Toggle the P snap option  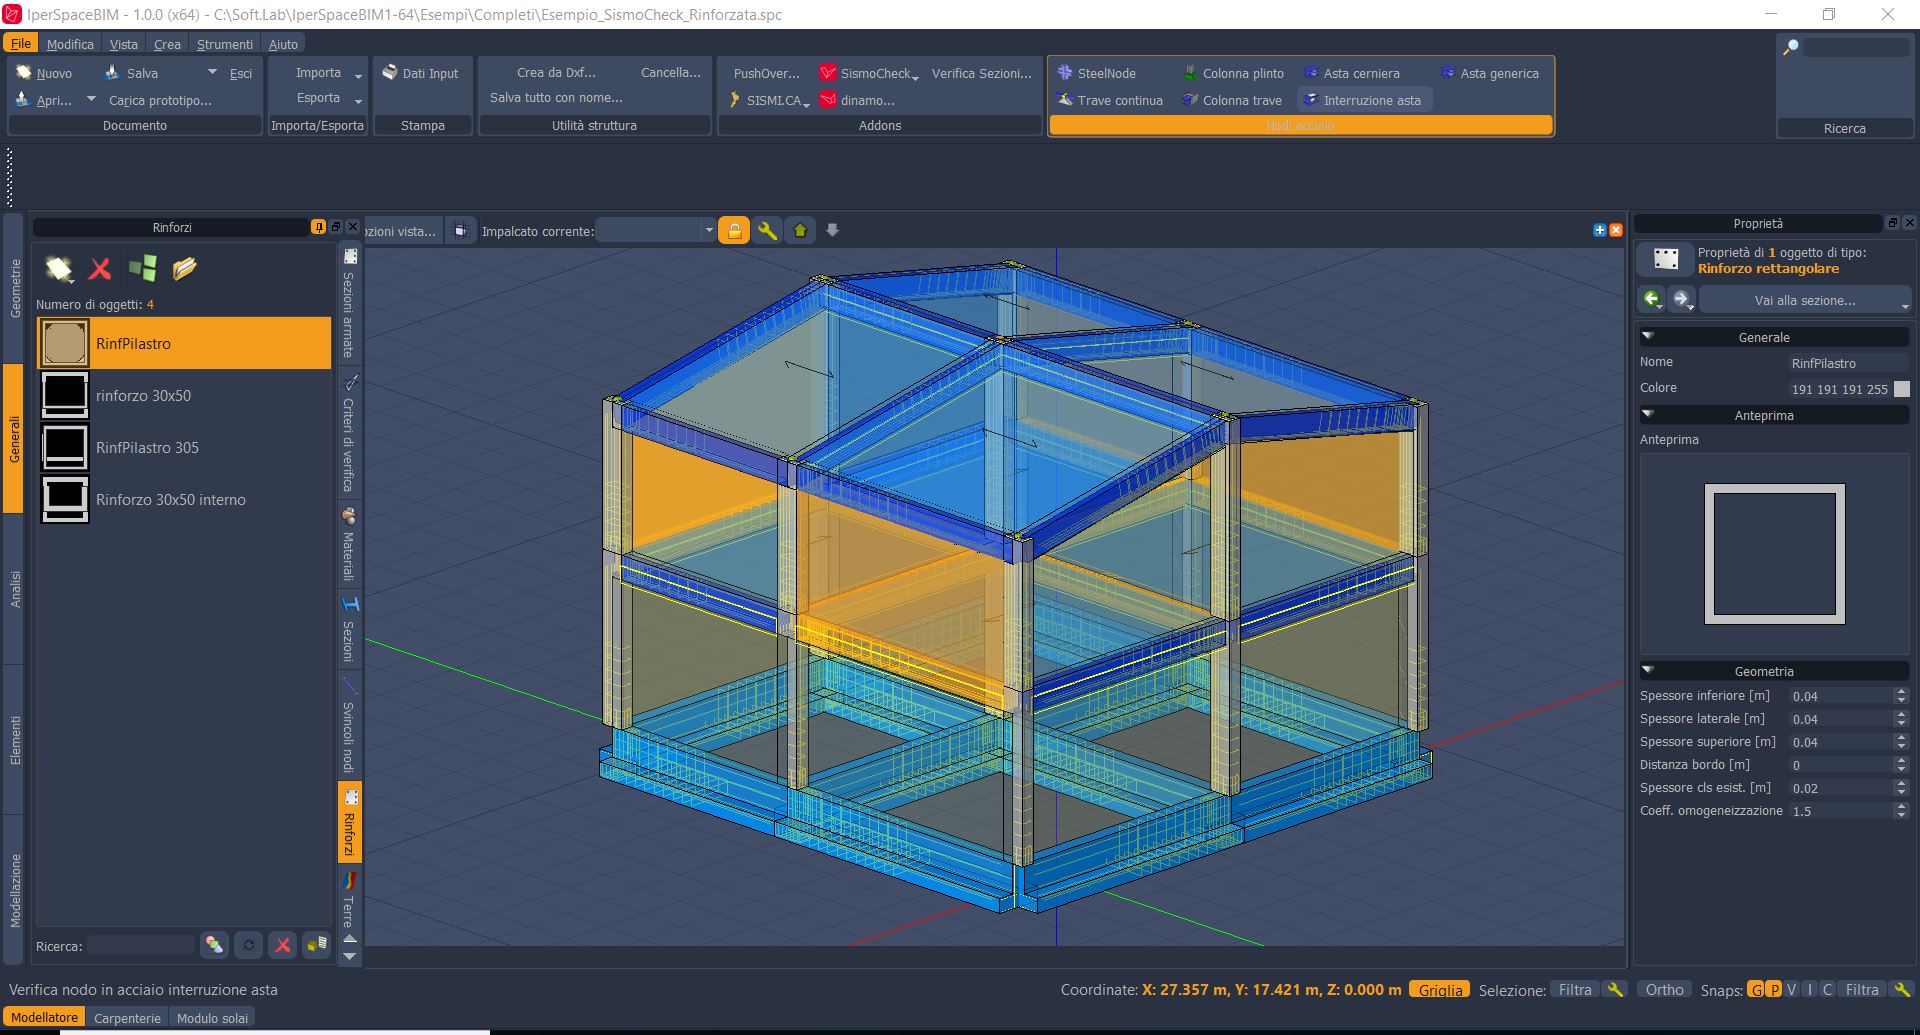click(1774, 990)
